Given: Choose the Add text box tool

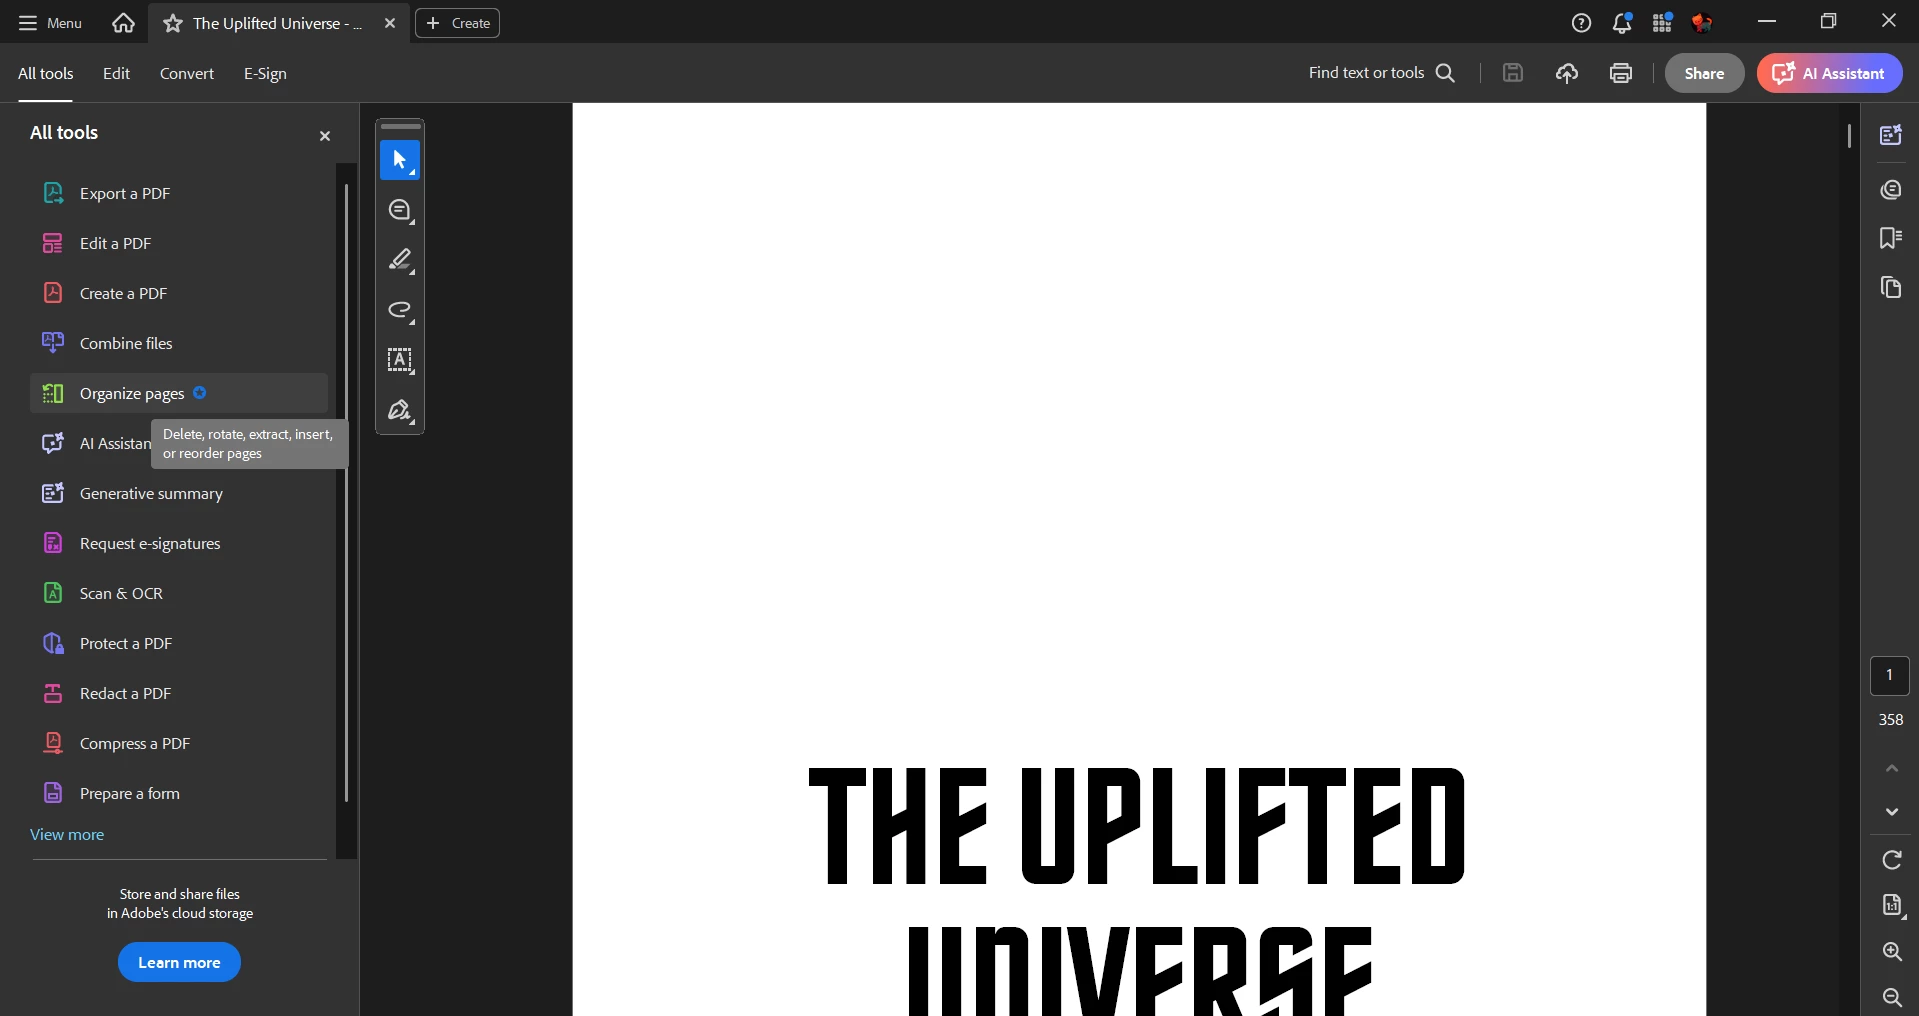Looking at the screenshot, I should (x=400, y=360).
